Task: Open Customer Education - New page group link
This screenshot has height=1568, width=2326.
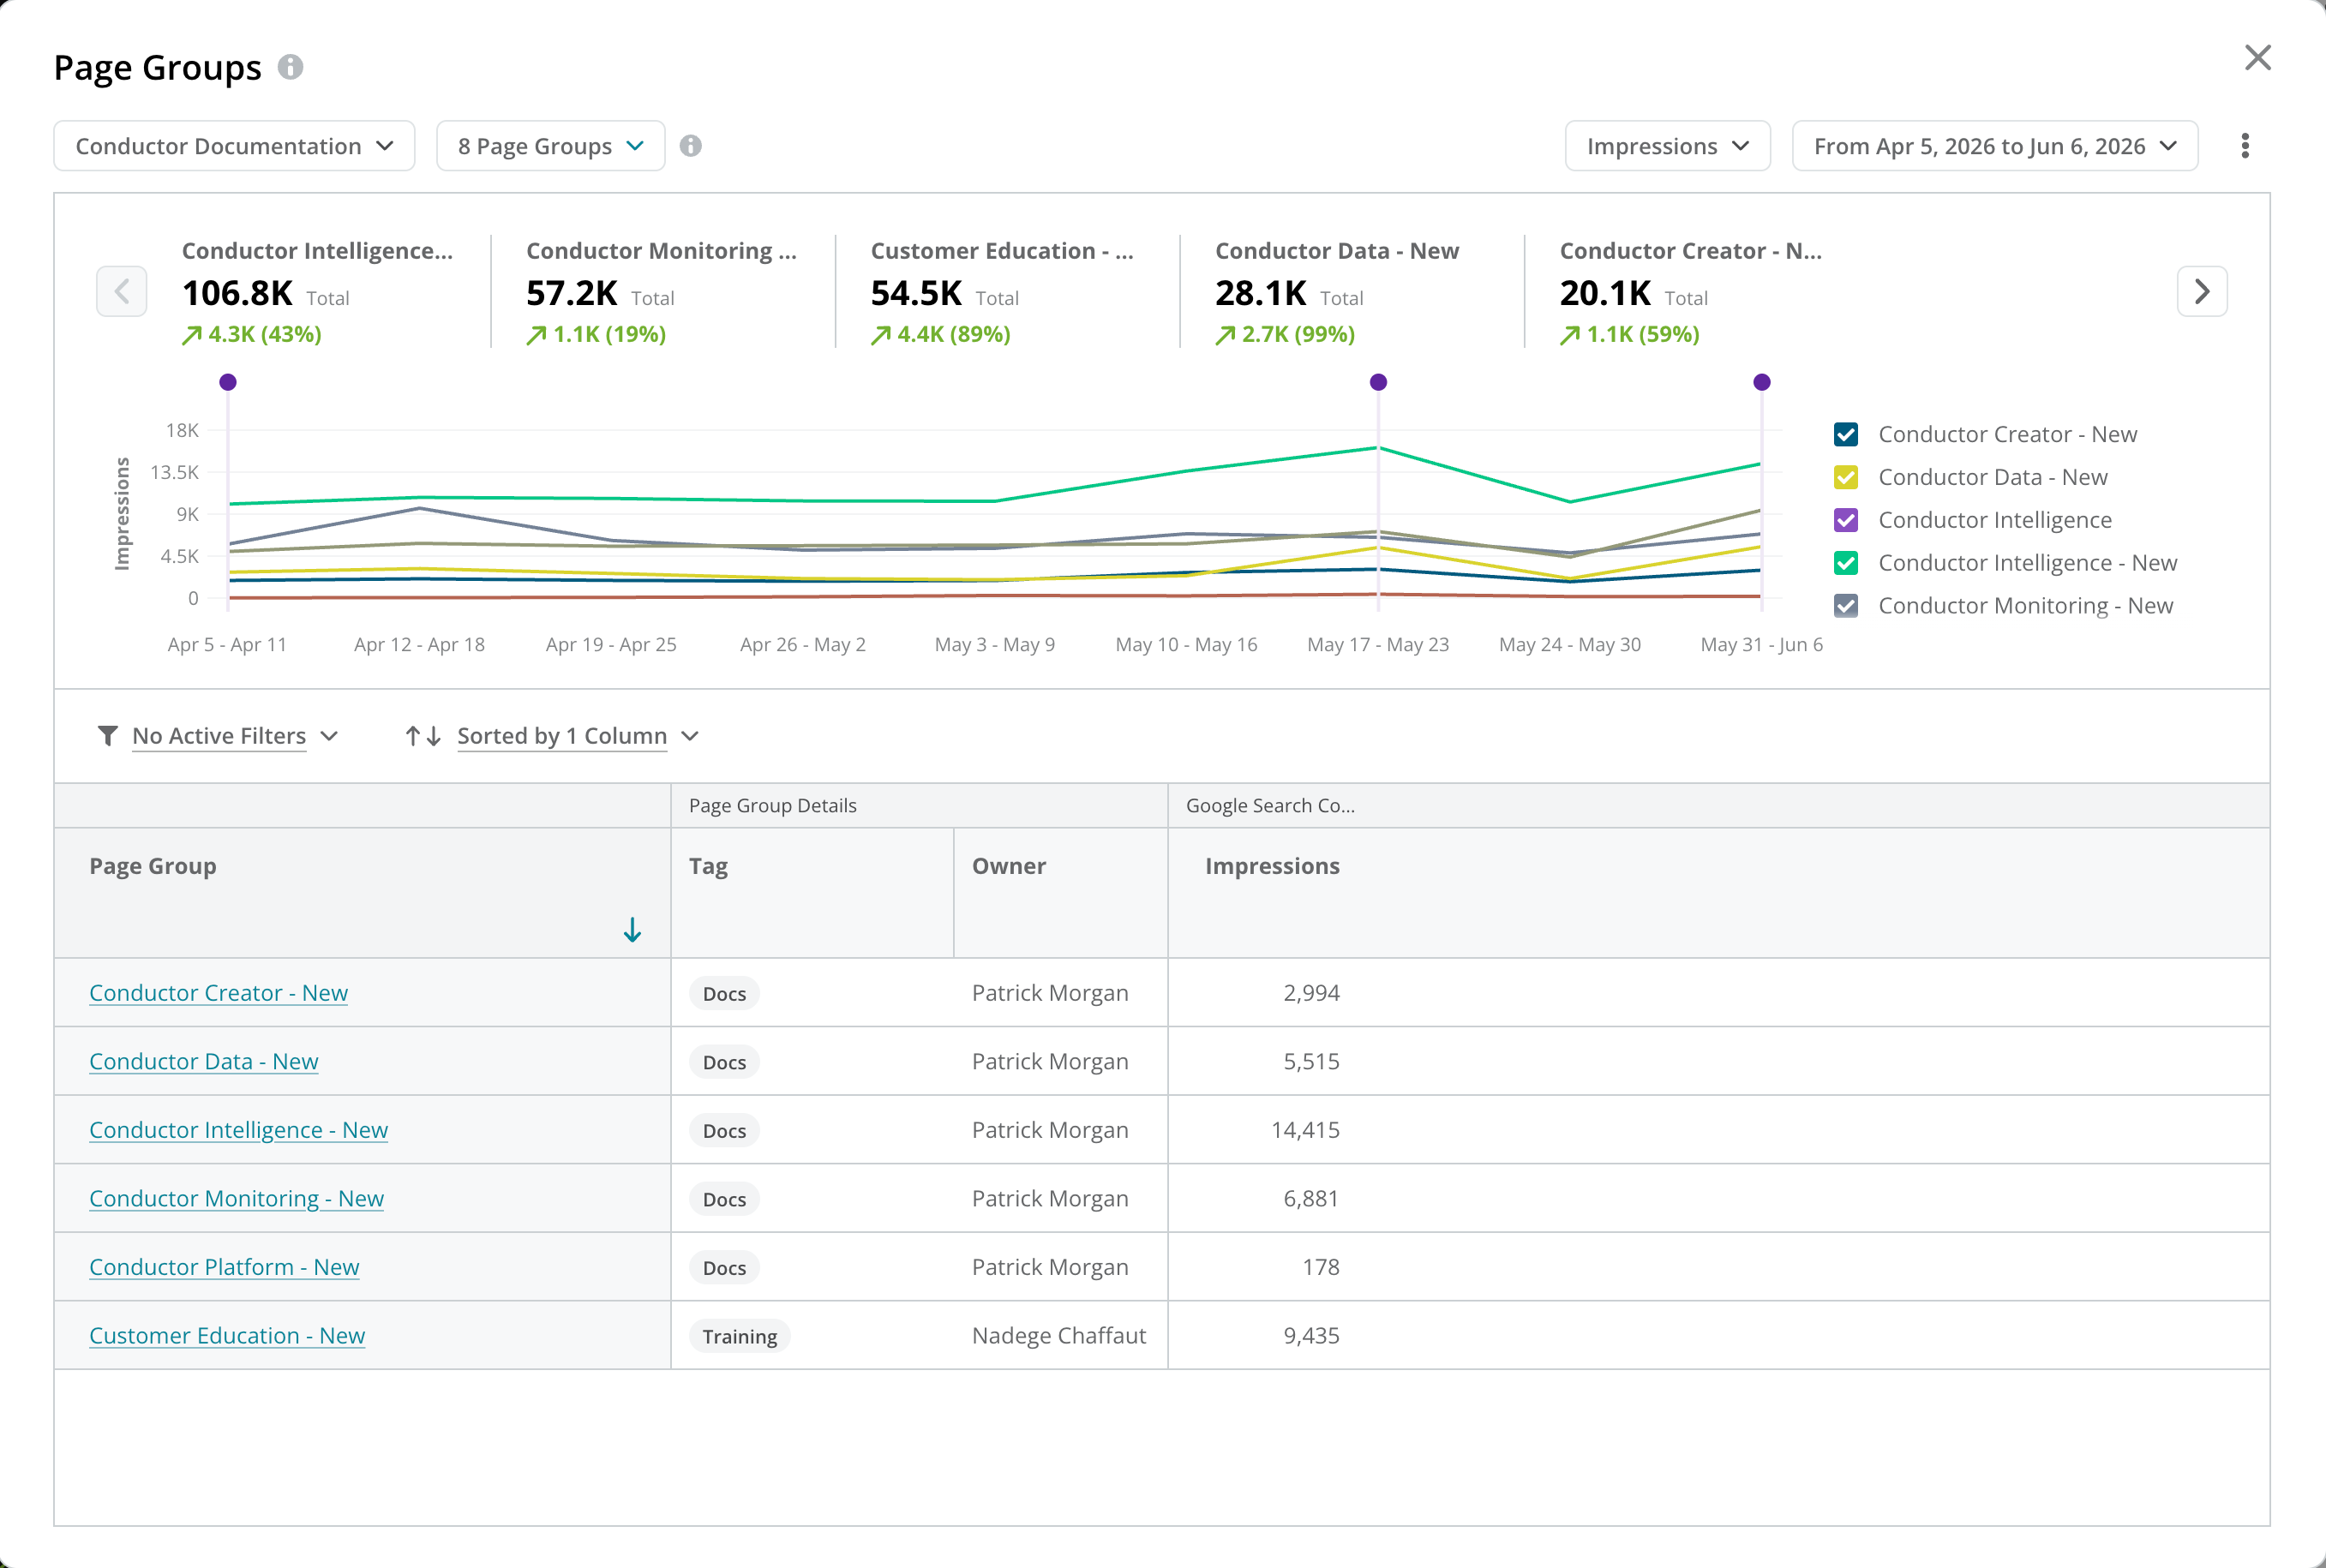Action: (227, 1335)
